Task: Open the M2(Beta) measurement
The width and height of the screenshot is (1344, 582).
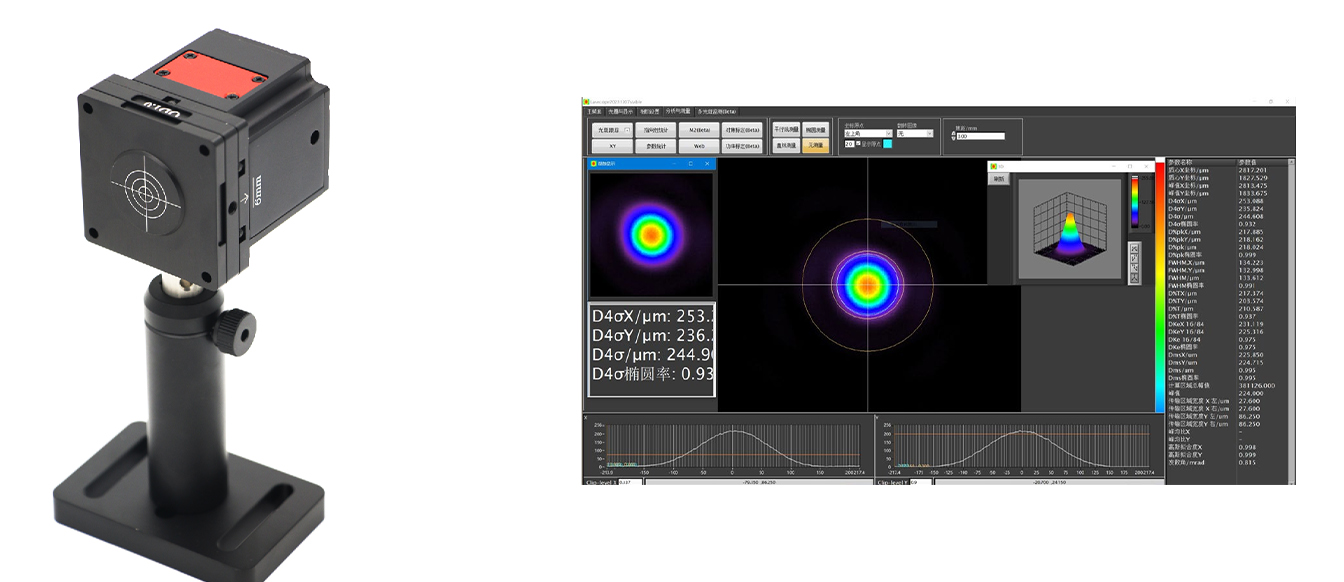Action: click(698, 130)
